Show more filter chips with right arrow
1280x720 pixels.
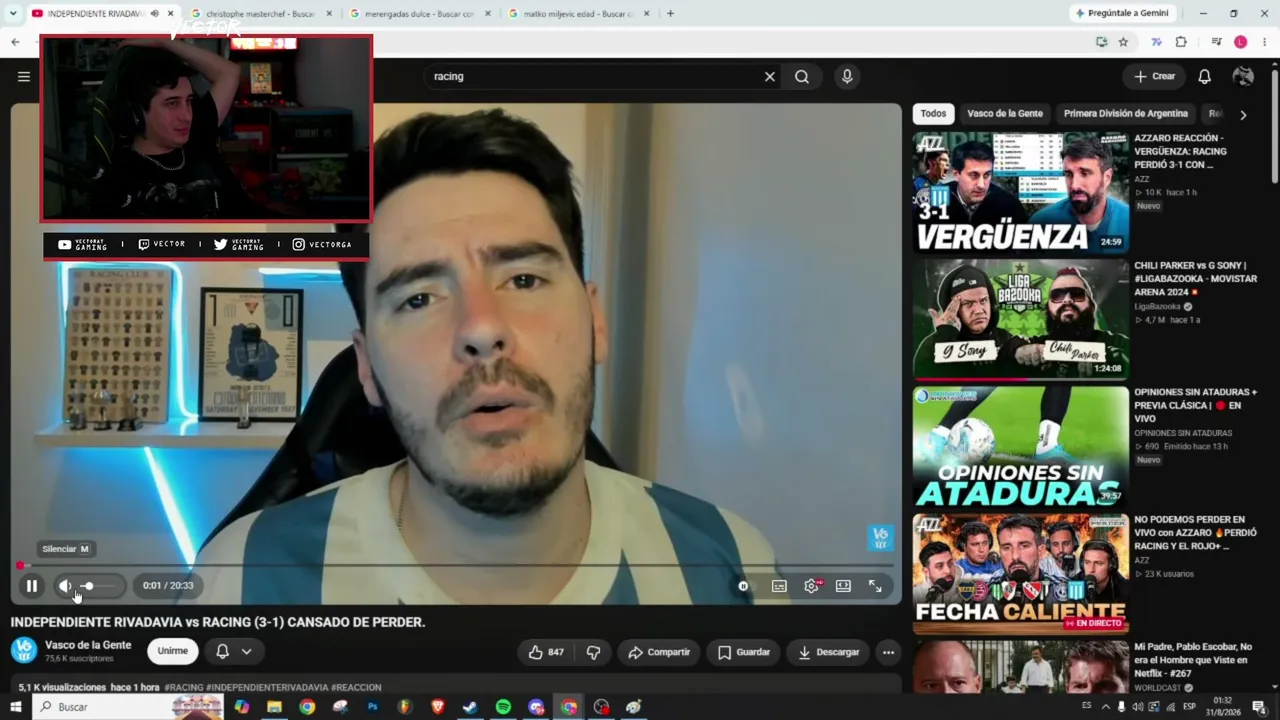point(1243,115)
